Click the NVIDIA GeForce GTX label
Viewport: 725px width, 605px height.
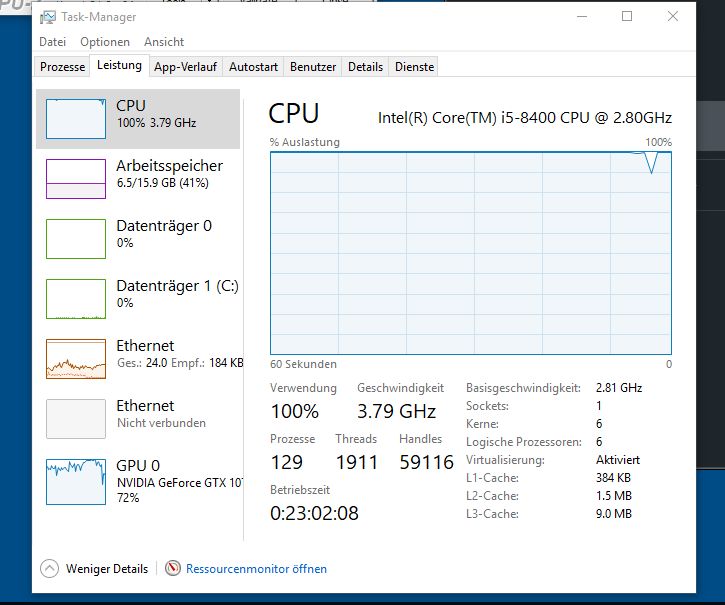pos(180,483)
